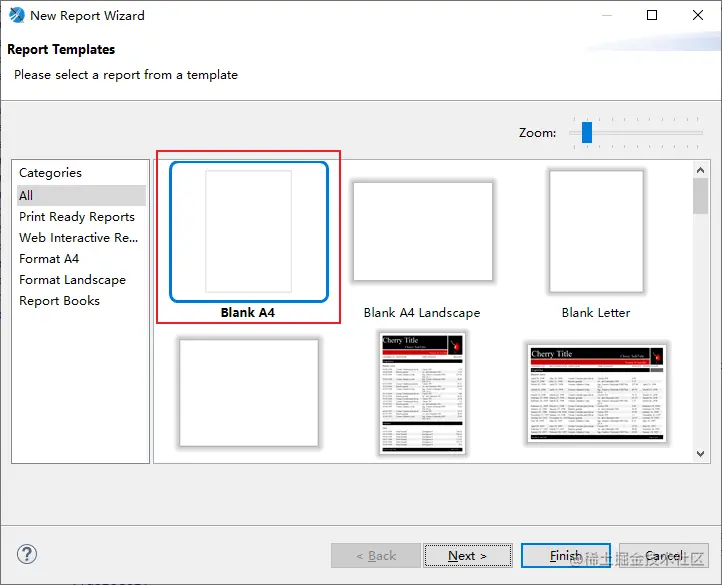Screen dimensions: 722x585
Task: Click the Finish button
Action: click(565, 556)
